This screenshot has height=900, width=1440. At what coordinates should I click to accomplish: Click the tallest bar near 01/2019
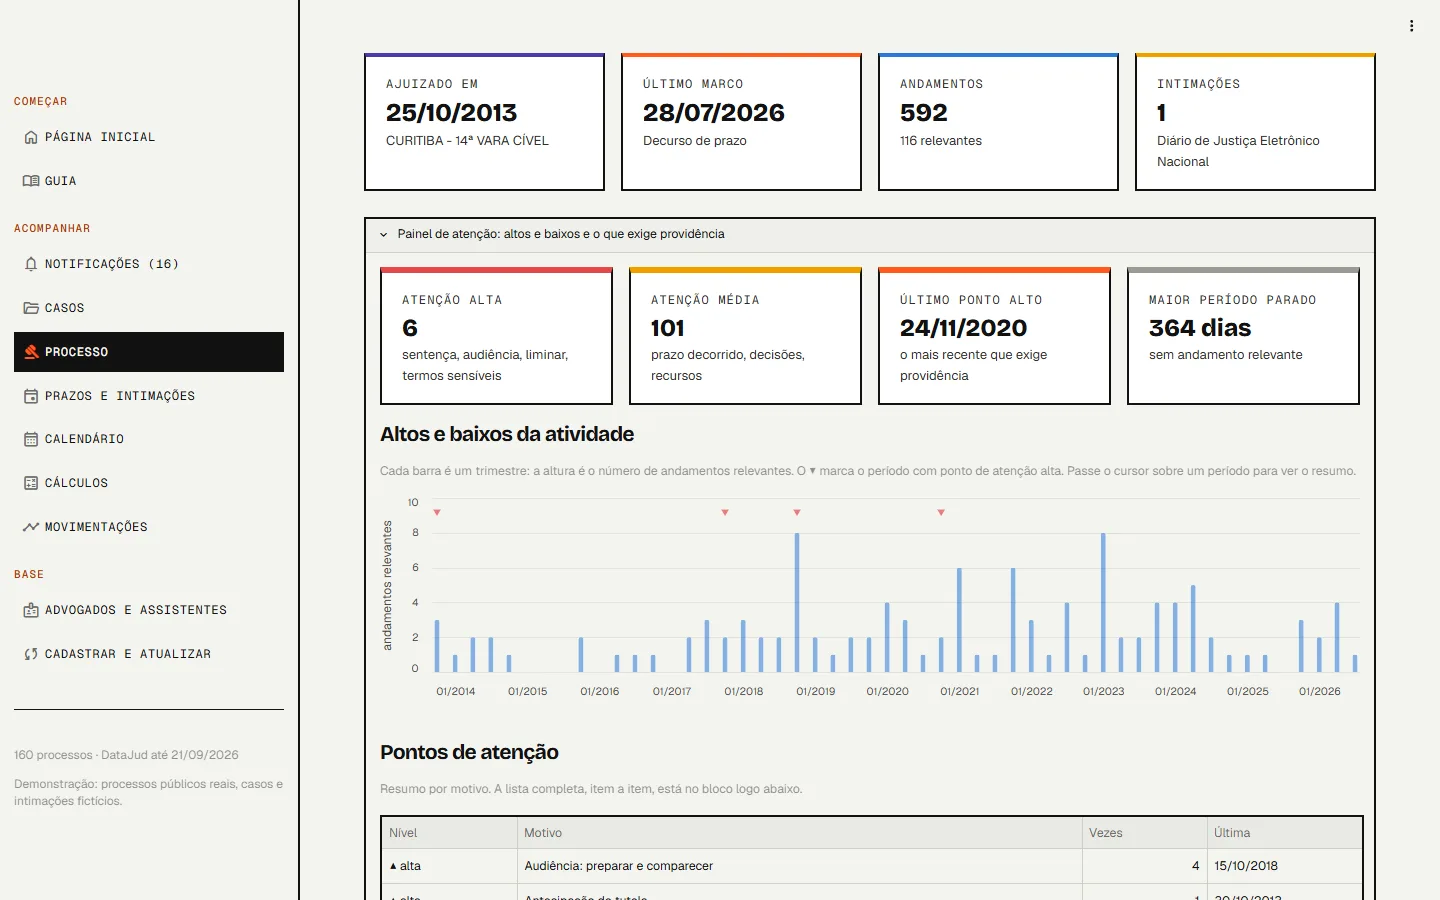click(x=797, y=602)
